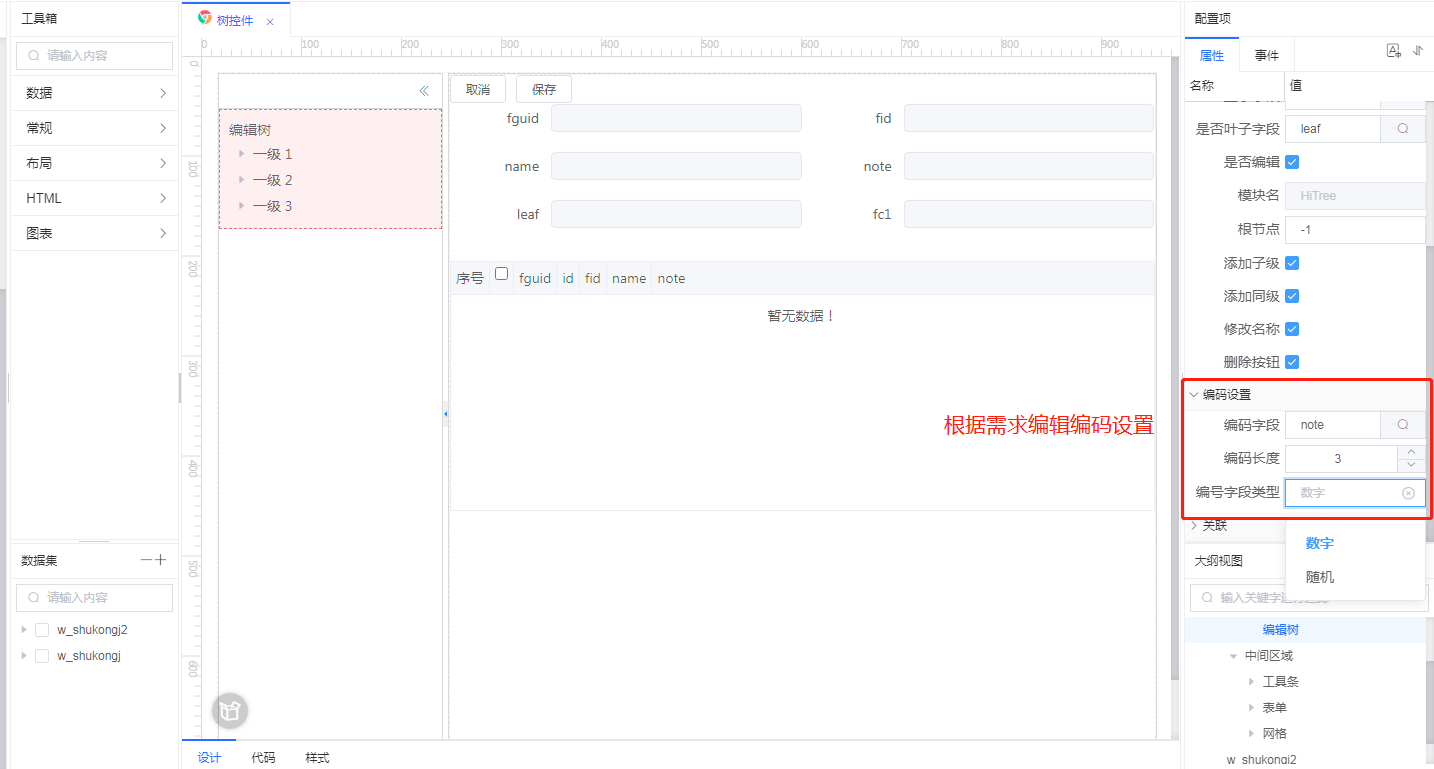
Task: Click the plus icon in the 数据集 panel
Action: pos(160,560)
